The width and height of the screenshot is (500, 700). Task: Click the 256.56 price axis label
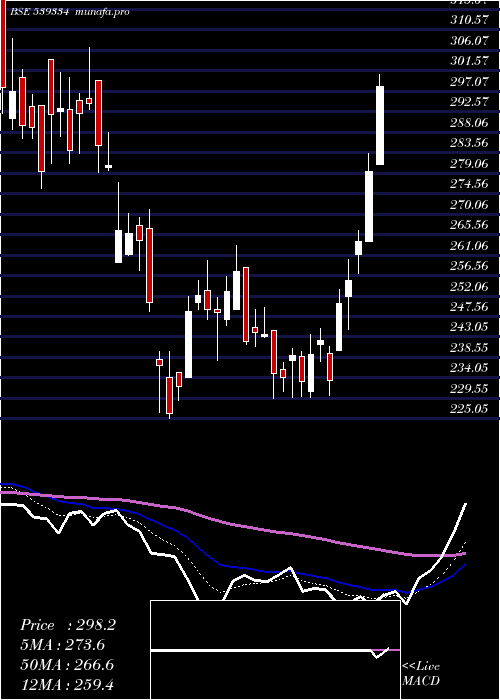469,266
